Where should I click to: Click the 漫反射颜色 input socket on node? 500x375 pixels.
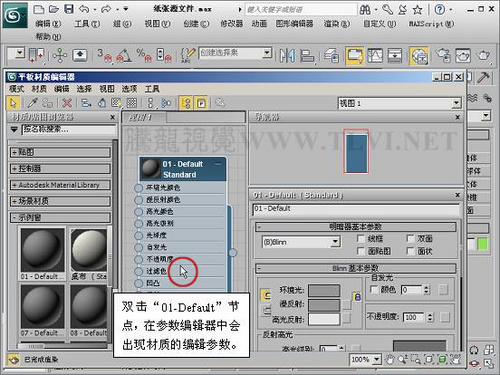tap(139, 200)
